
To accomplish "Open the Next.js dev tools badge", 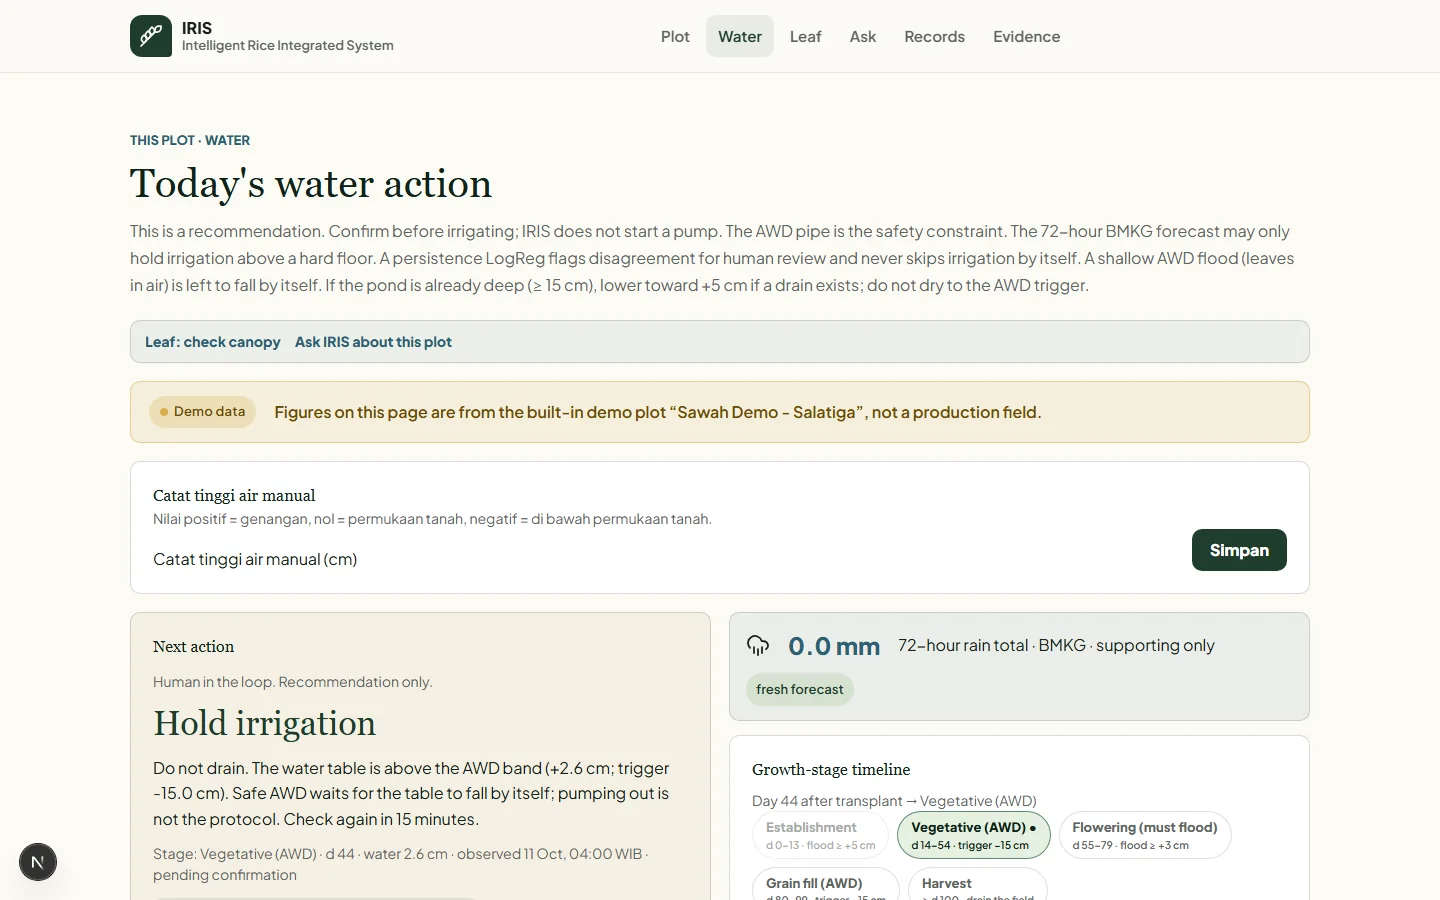I will (38, 862).
